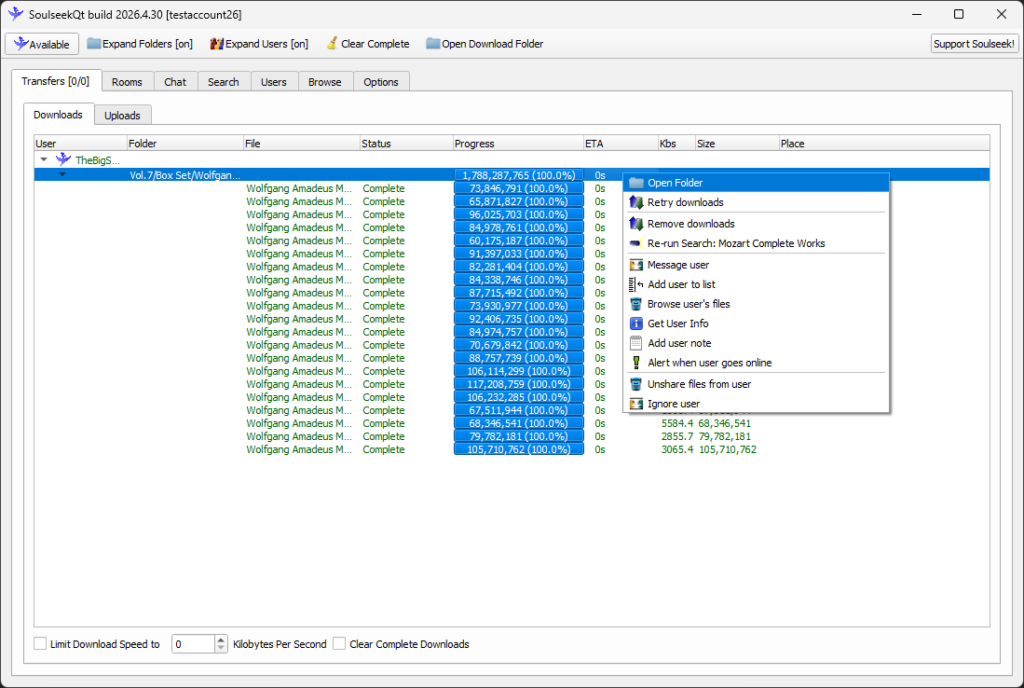Click the Progress column header

click(x=517, y=144)
